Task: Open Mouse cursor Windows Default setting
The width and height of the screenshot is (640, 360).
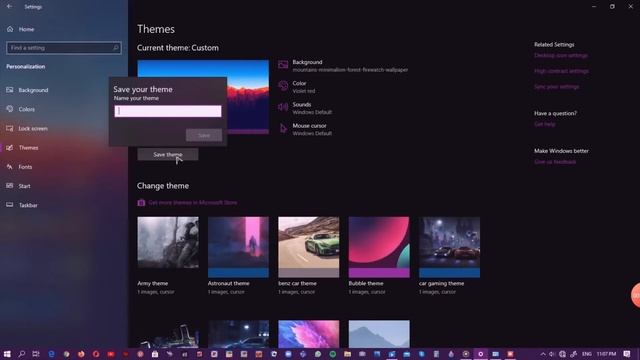Action: [x=305, y=129]
